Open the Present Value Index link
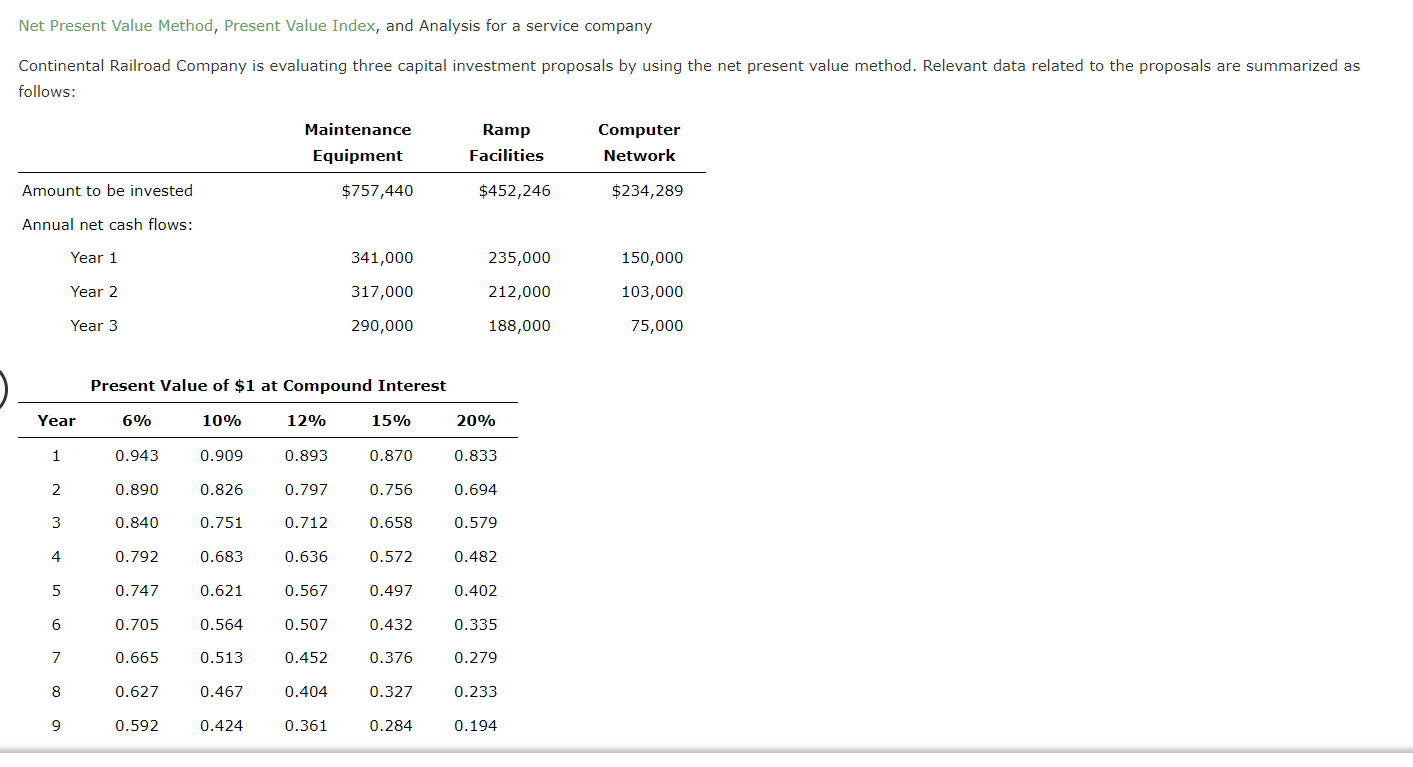 click(x=300, y=26)
